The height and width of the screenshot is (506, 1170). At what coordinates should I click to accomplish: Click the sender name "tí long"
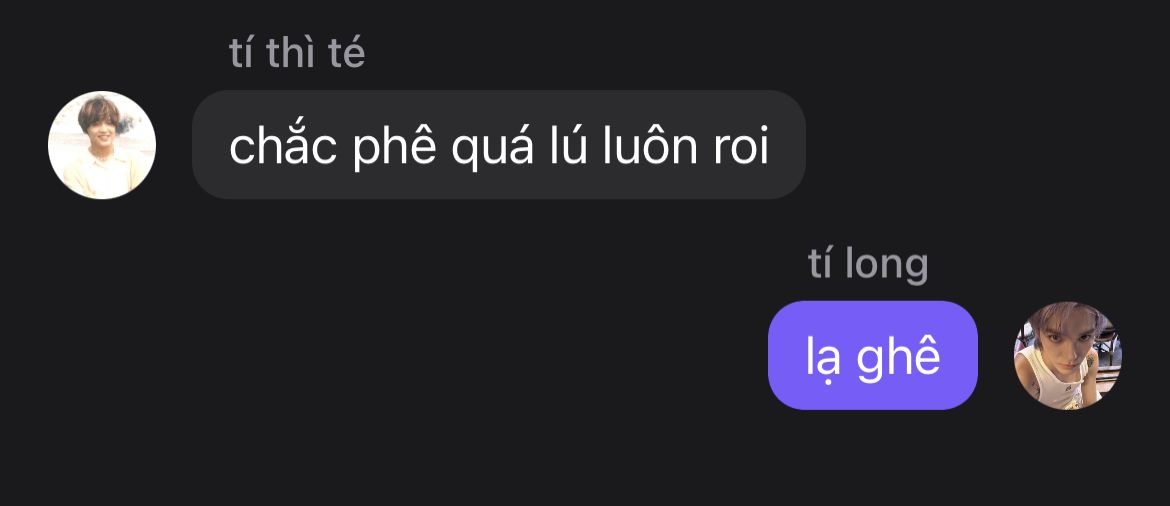(x=868, y=263)
